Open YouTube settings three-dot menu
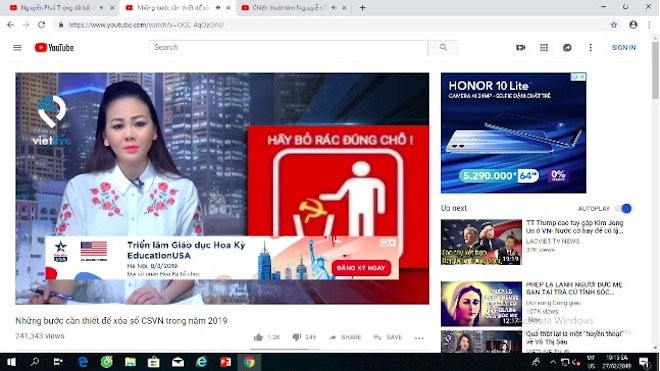 [591, 48]
